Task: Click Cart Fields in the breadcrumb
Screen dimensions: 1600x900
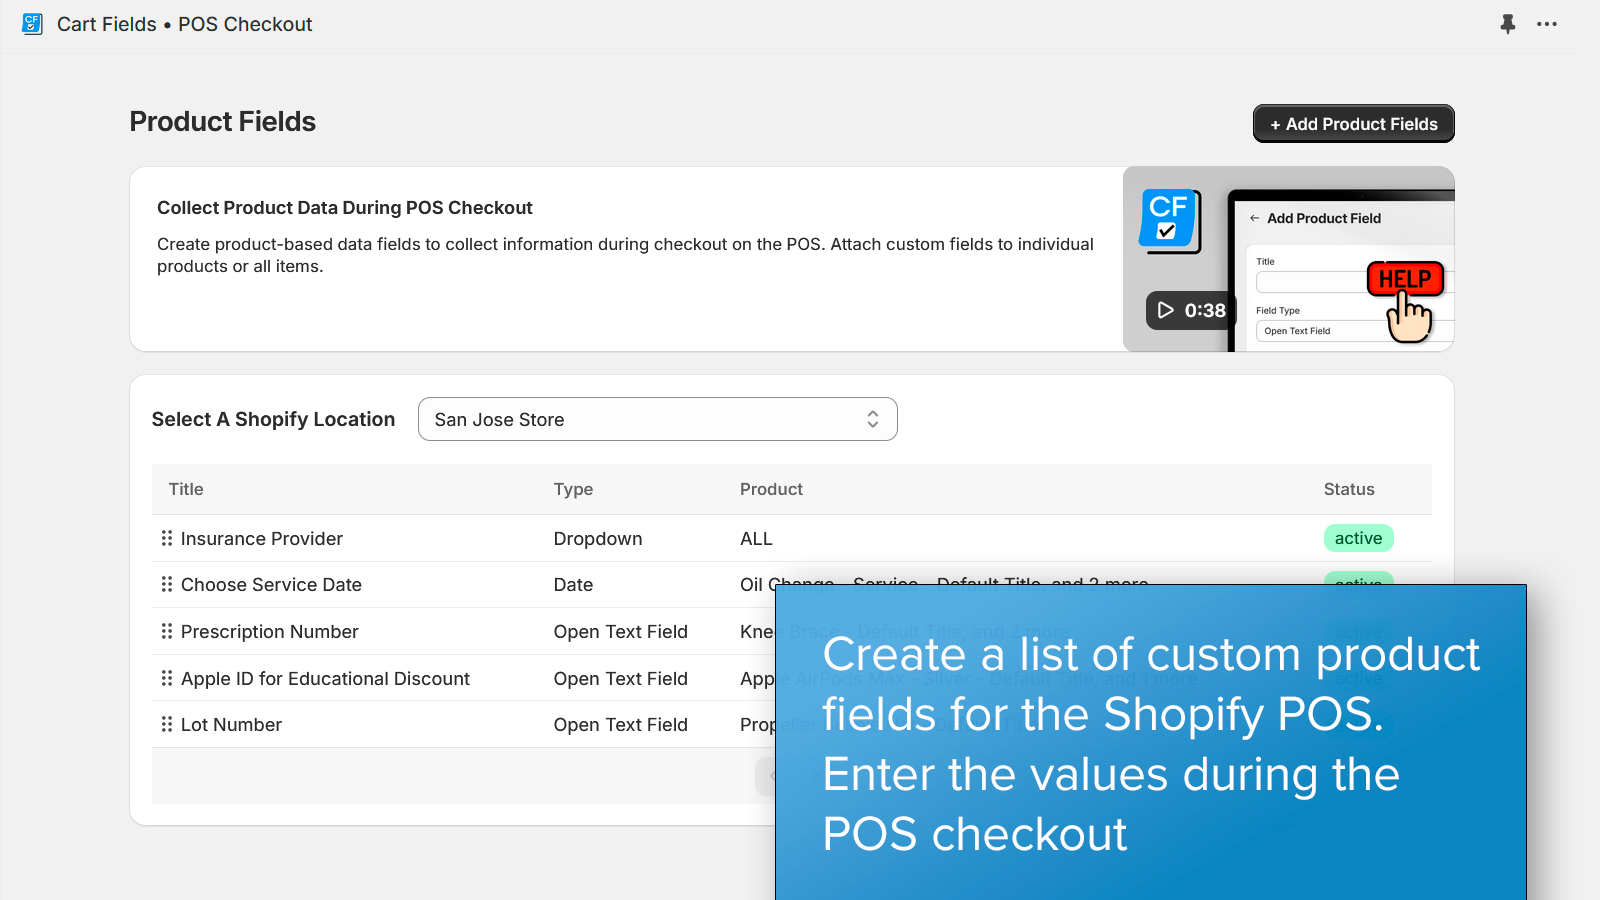Action: pos(106,24)
